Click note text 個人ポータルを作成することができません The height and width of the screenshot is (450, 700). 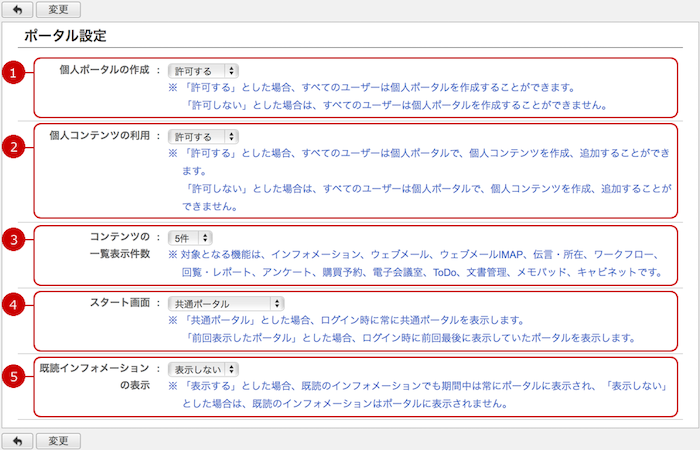(395, 105)
